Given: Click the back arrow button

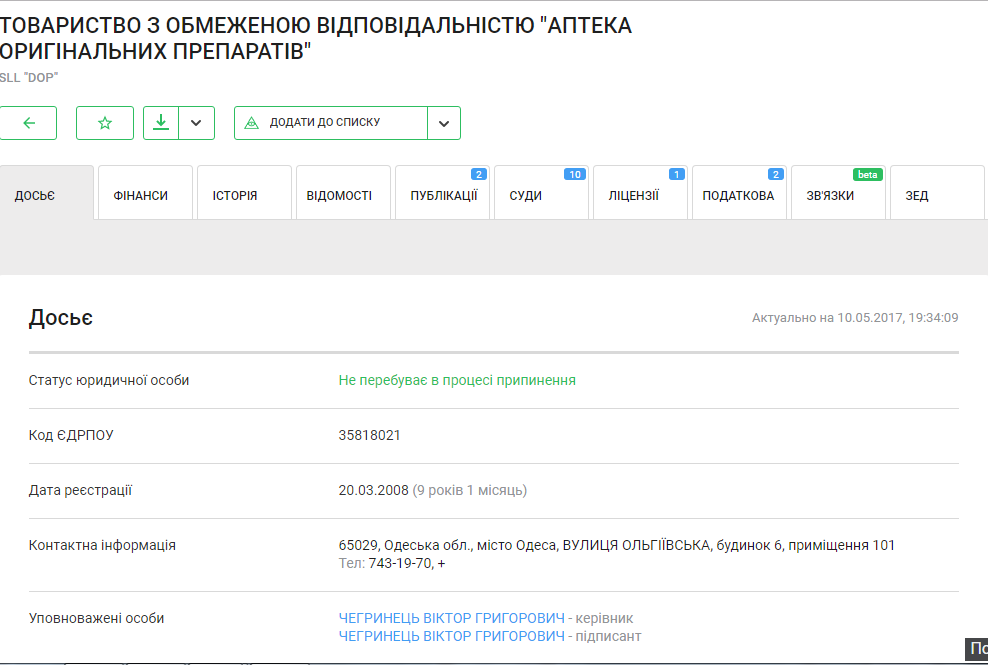Looking at the screenshot, I should [28, 123].
